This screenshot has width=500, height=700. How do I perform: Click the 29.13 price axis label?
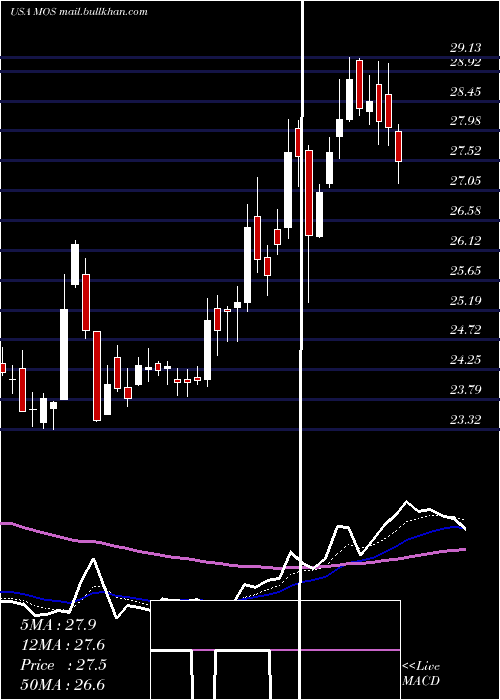466,48
